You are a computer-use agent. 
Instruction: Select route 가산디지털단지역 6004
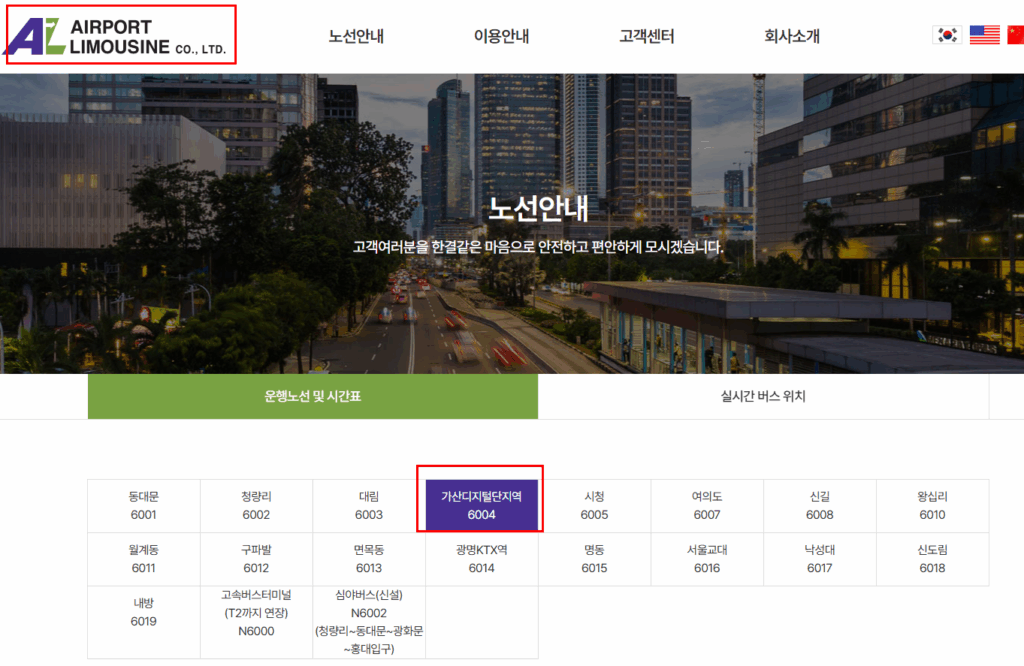point(482,506)
